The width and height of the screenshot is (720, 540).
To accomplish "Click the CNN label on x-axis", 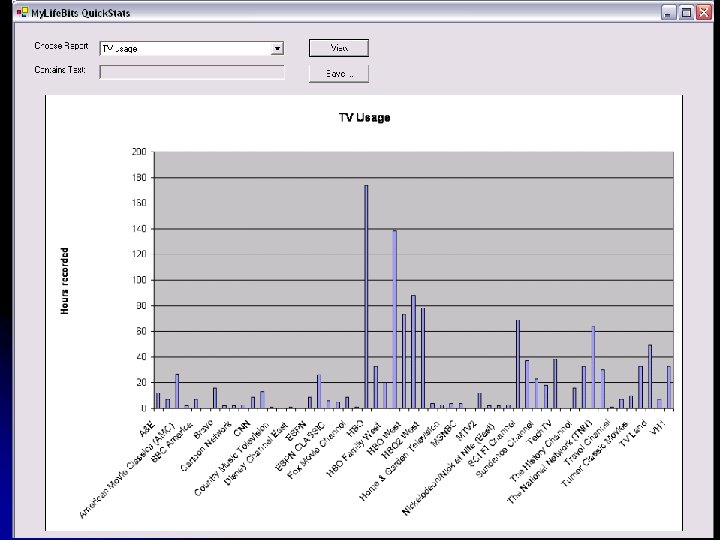I will (242, 428).
